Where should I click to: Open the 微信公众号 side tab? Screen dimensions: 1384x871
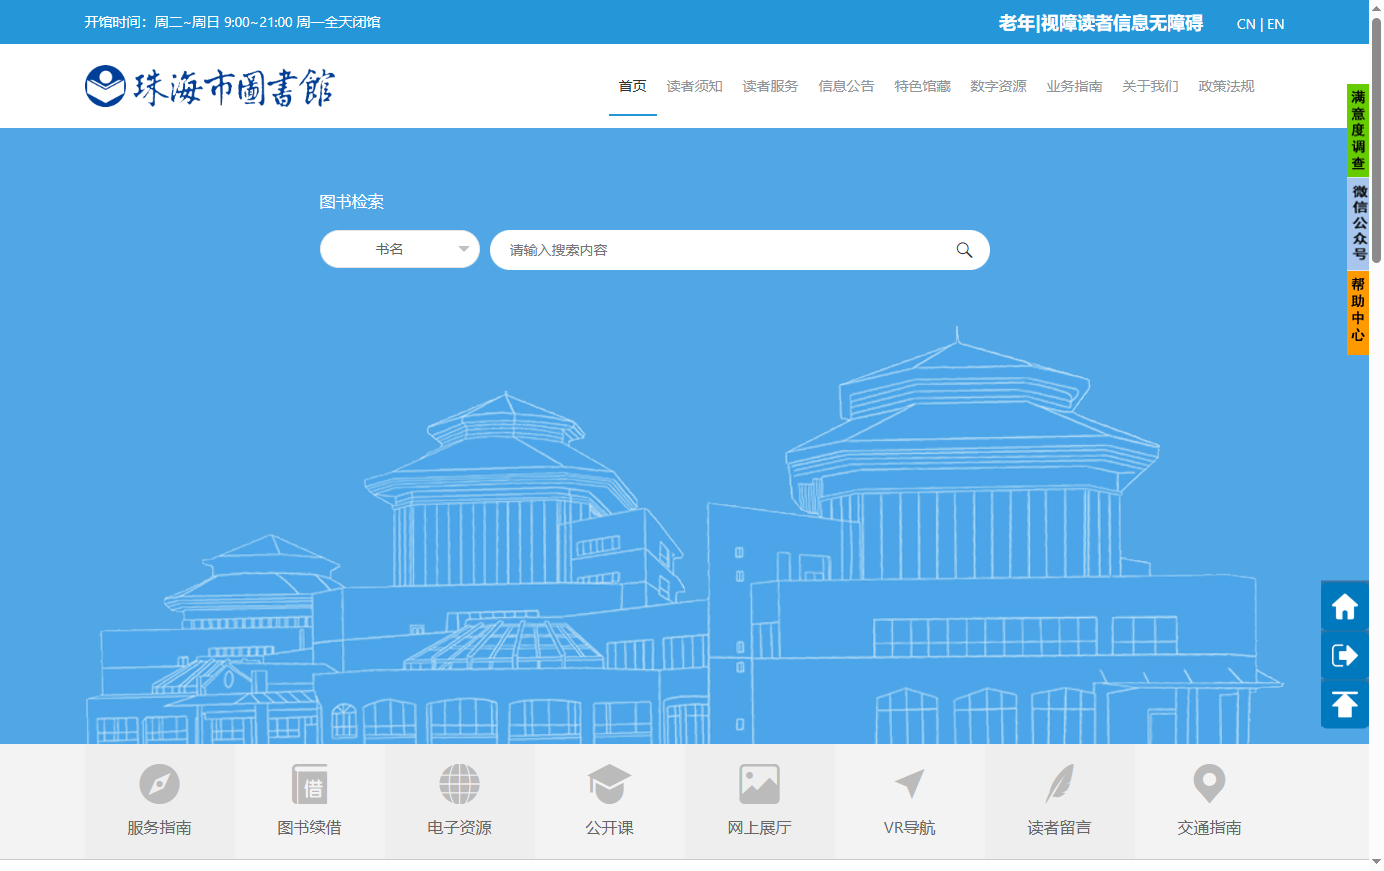1358,223
